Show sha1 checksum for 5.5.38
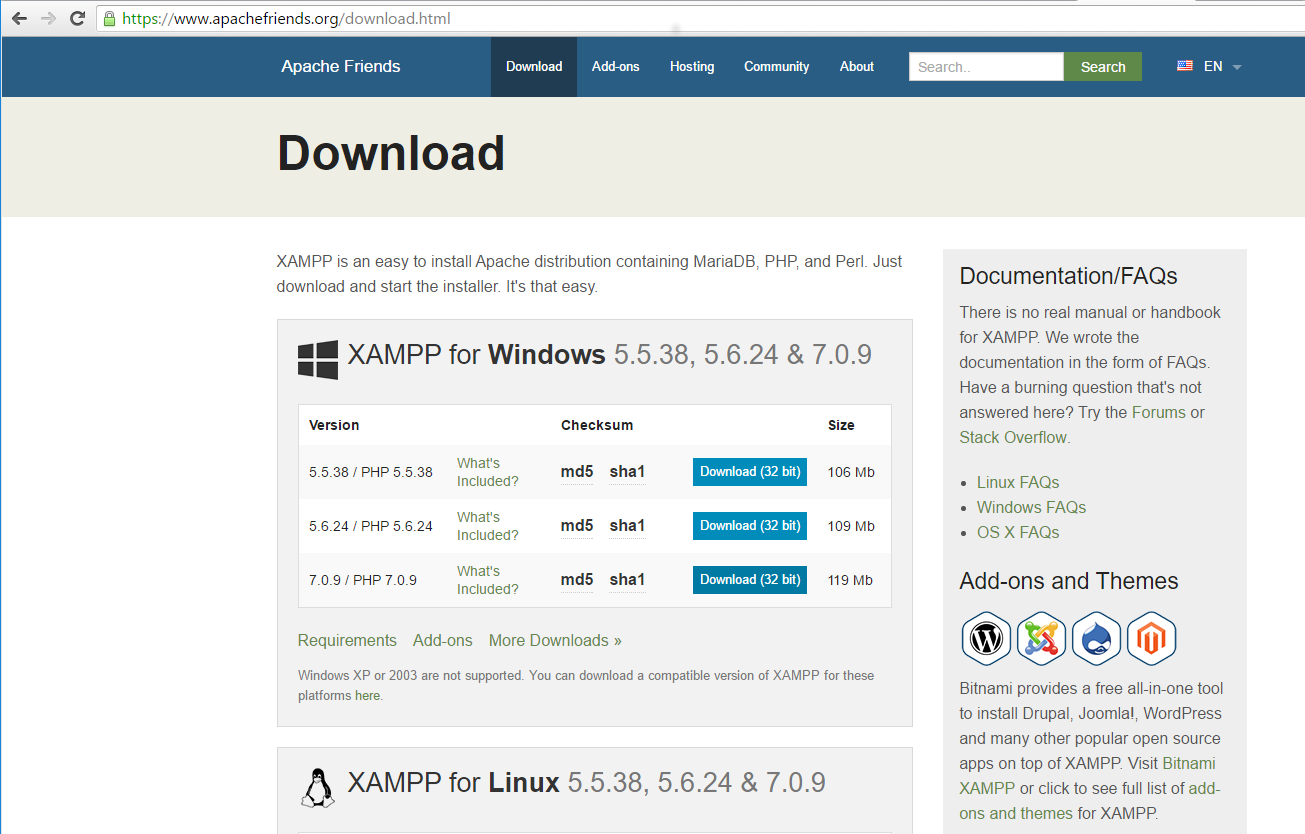This screenshot has width=1305, height=834. (x=627, y=472)
